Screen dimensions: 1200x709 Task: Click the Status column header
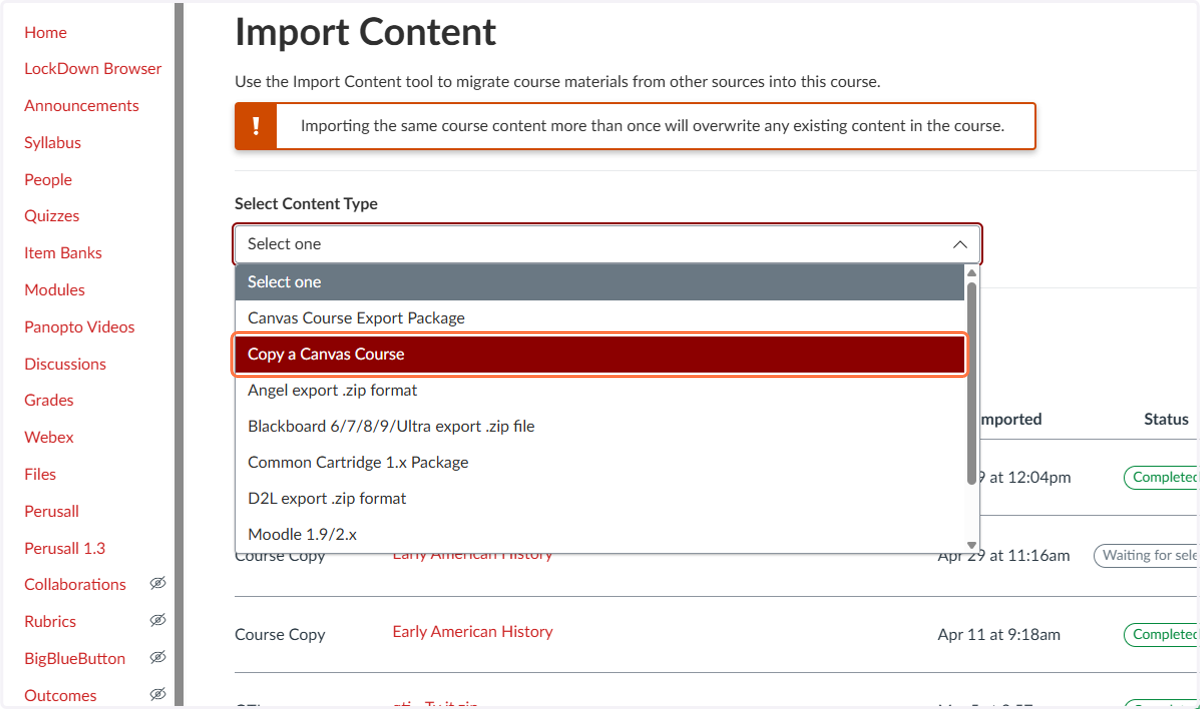click(x=1166, y=420)
